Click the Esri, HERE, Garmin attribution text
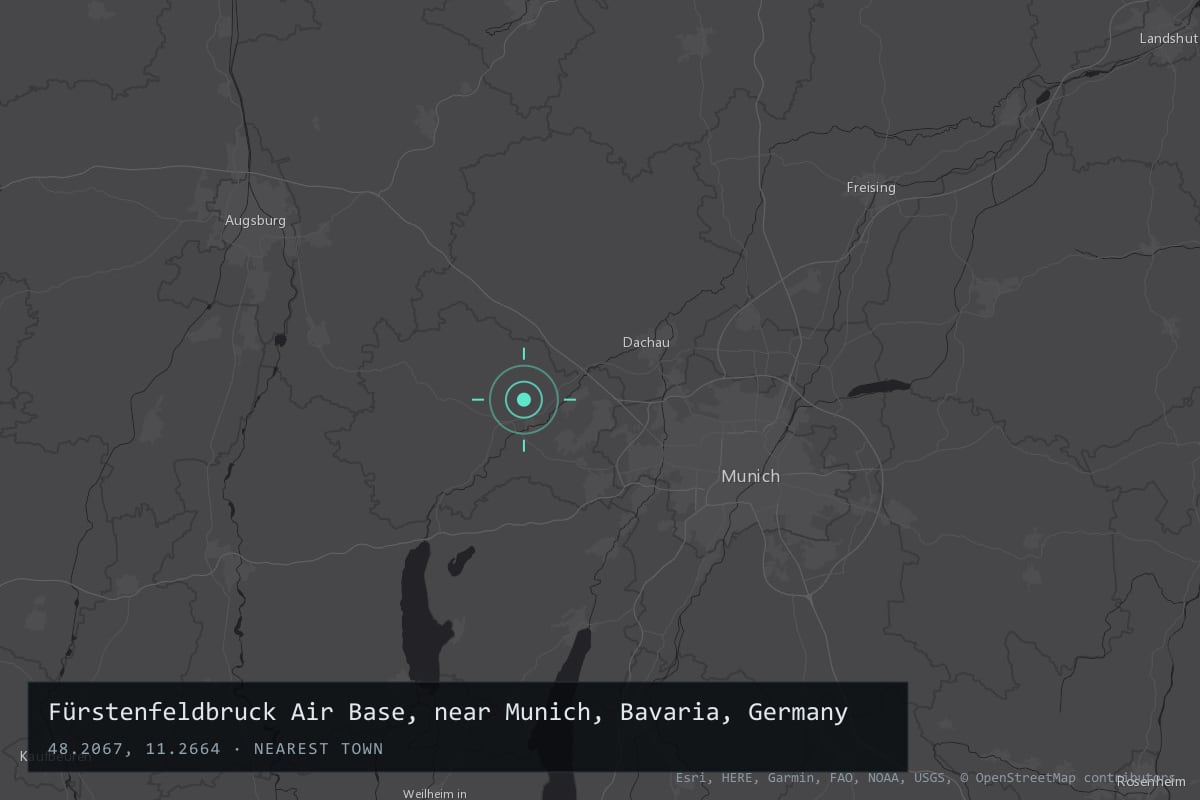 765,778
